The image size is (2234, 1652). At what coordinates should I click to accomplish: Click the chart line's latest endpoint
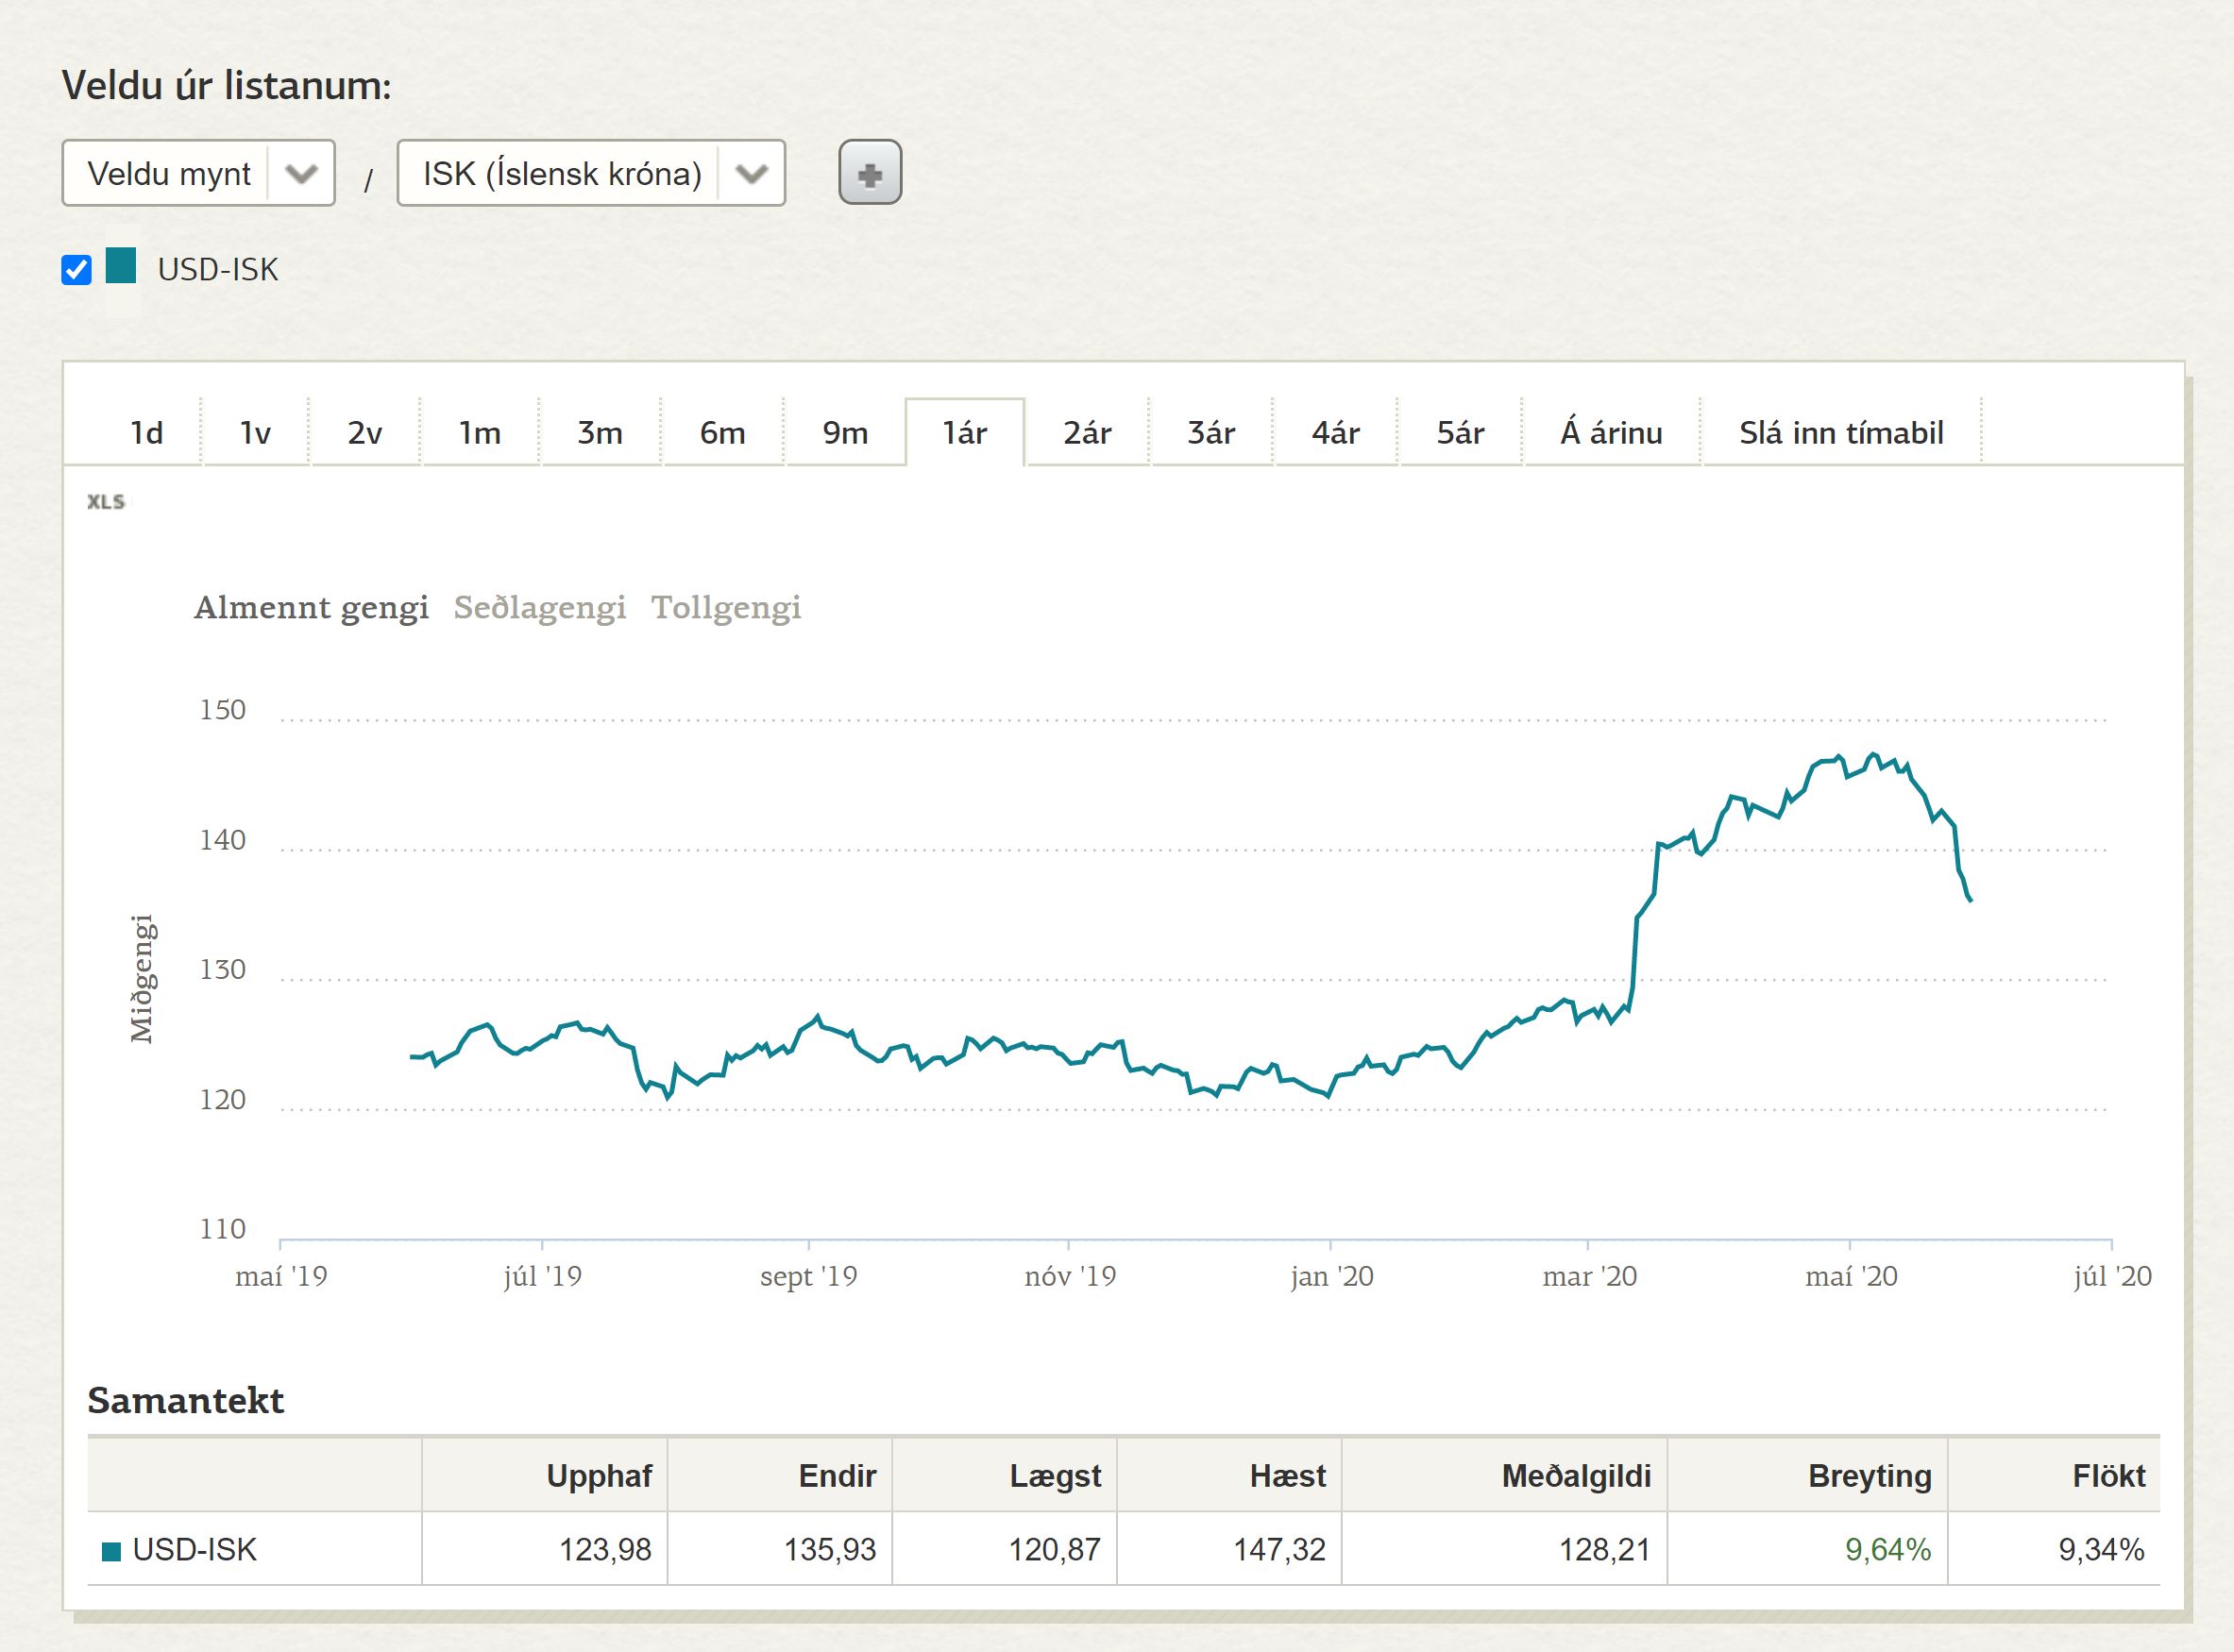click(1970, 900)
